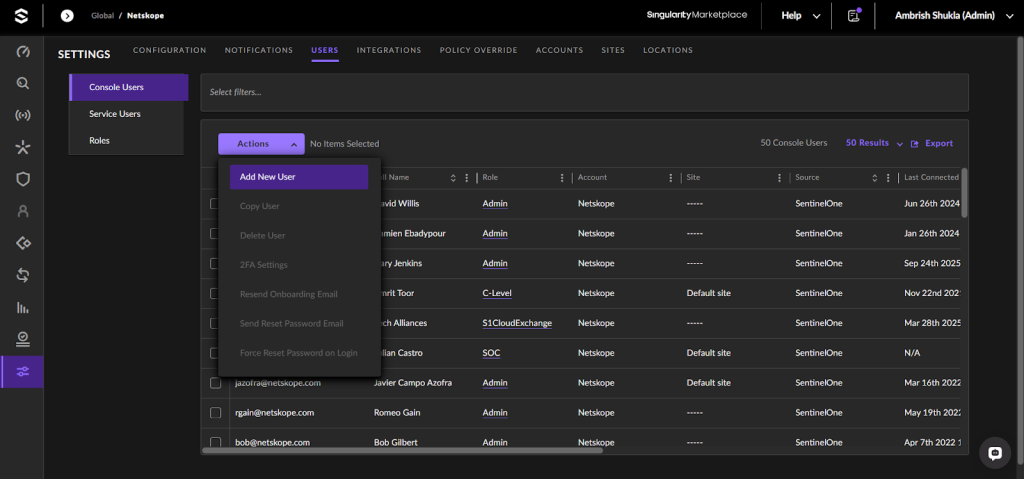Open the S1CloudExchange role link
The height and width of the screenshot is (479, 1024).
click(x=517, y=323)
